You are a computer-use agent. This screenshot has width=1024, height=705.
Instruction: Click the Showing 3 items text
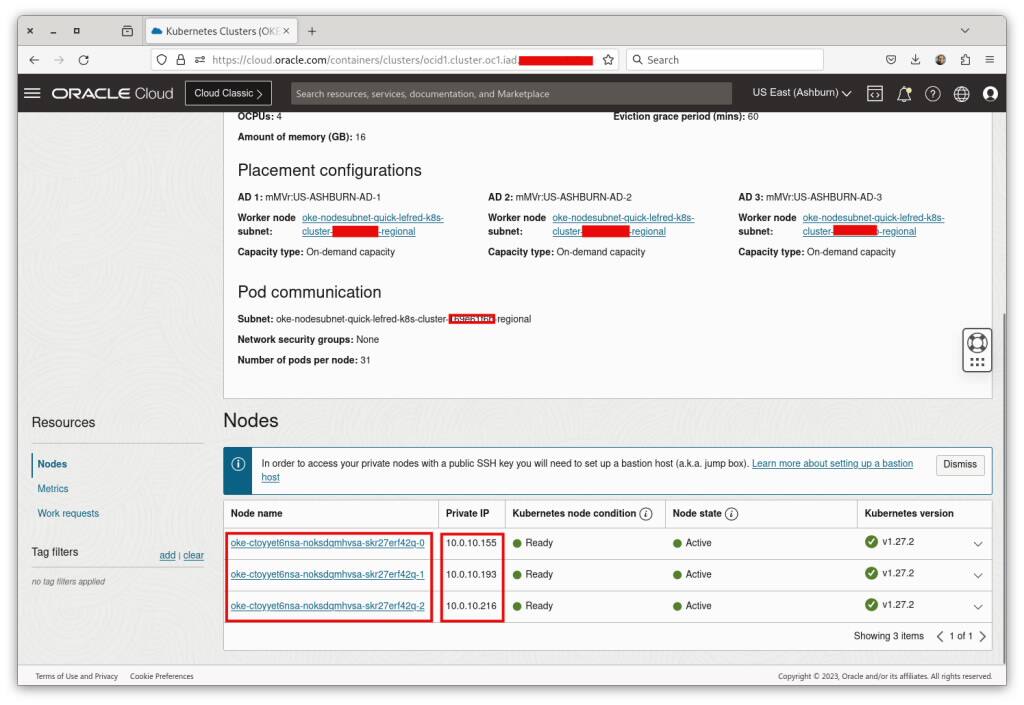point(888,636)
